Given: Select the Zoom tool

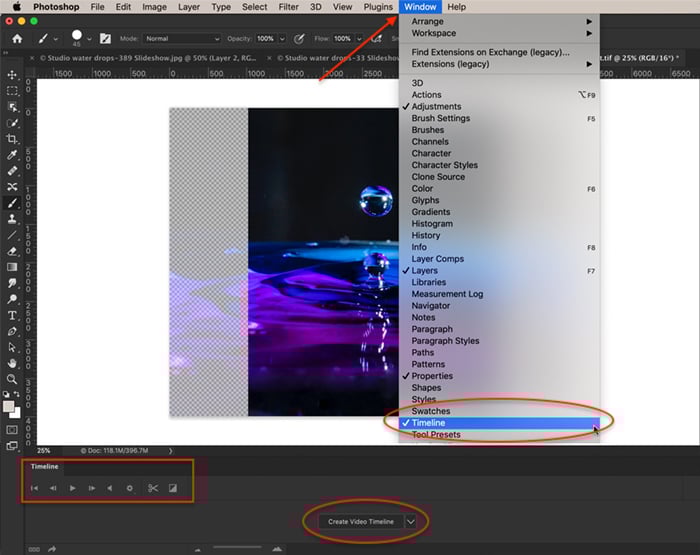Looking at the screenshot, I should tap(12, 380).
